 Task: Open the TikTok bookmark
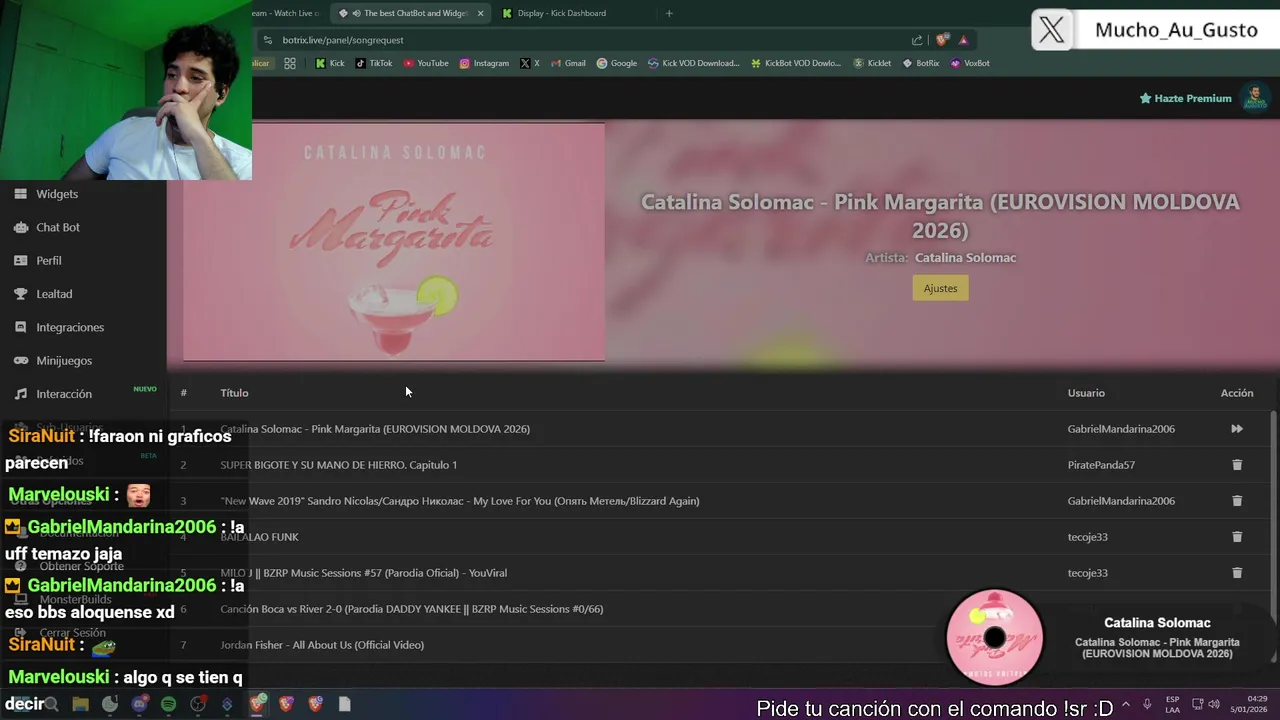[374, 63]
